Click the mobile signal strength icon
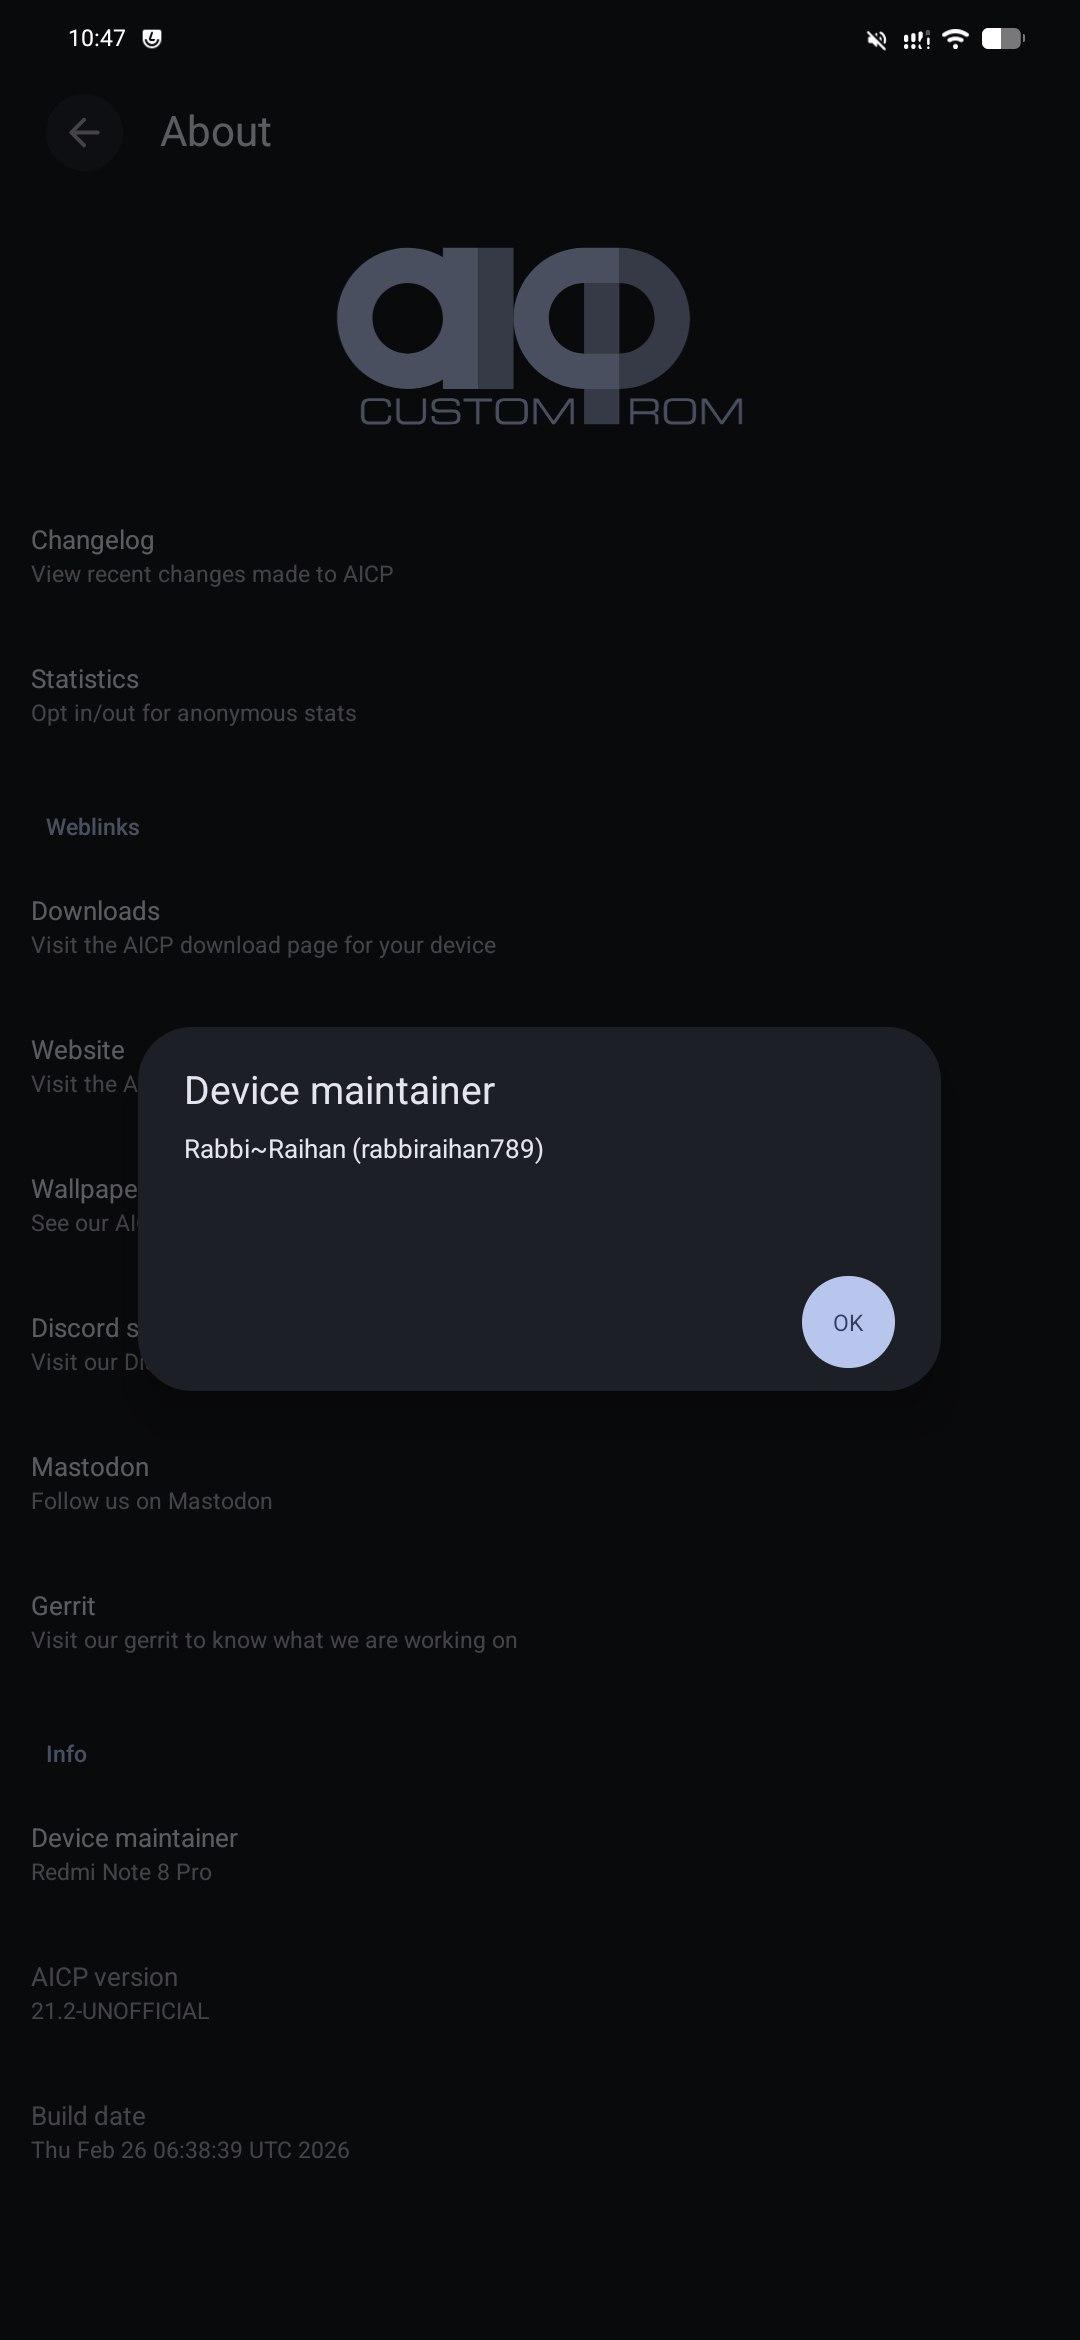The height and width of the screenshot is (2340, 1080). pos(916,40)
